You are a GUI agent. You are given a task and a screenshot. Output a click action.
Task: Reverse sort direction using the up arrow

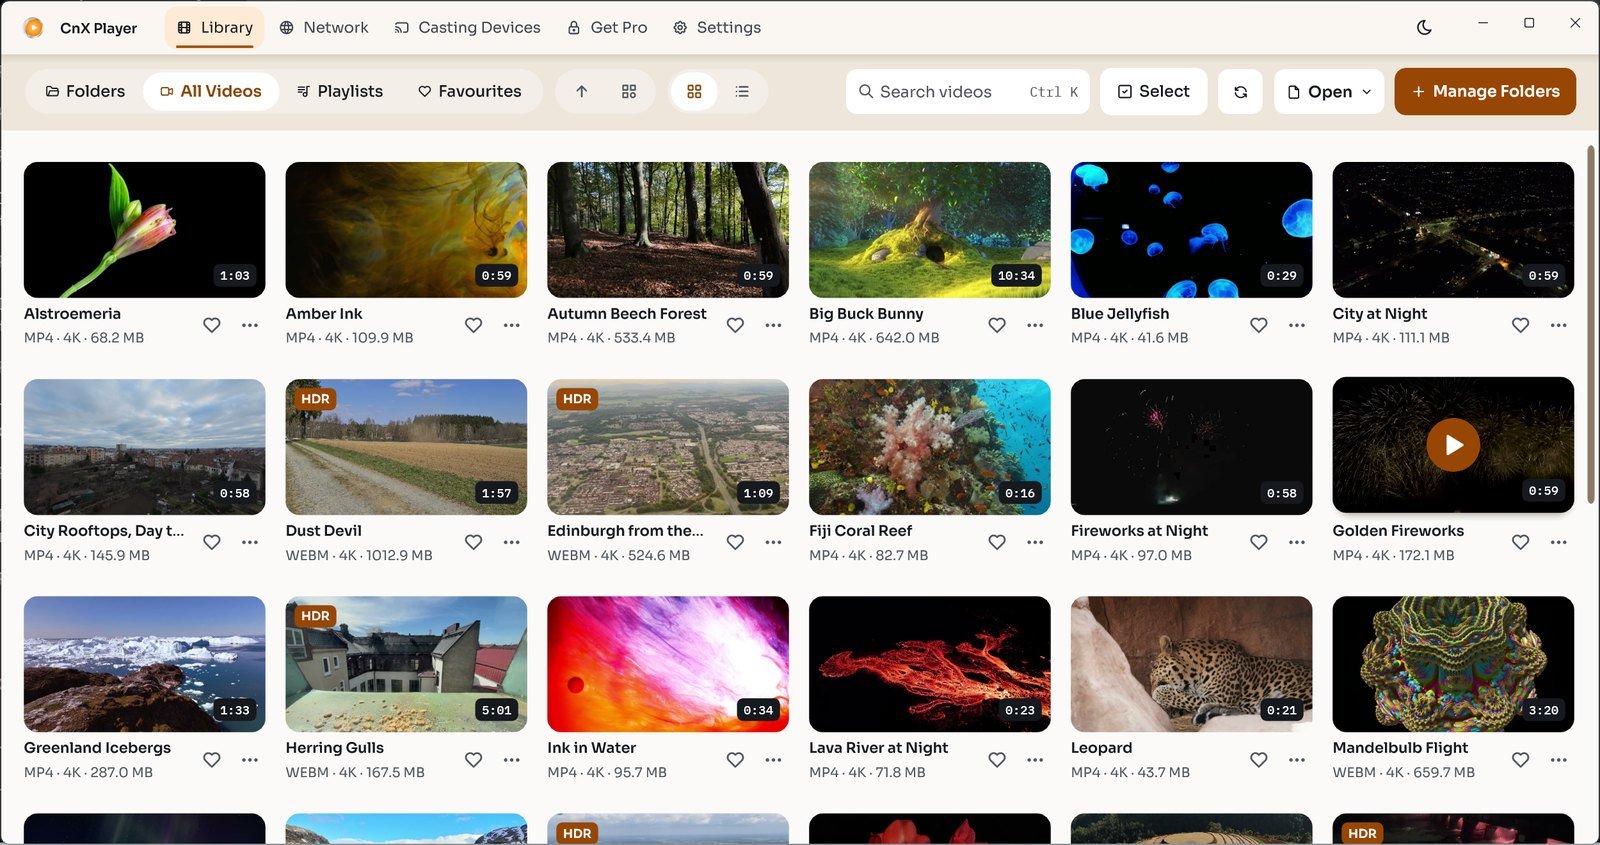tap(582, 91)
